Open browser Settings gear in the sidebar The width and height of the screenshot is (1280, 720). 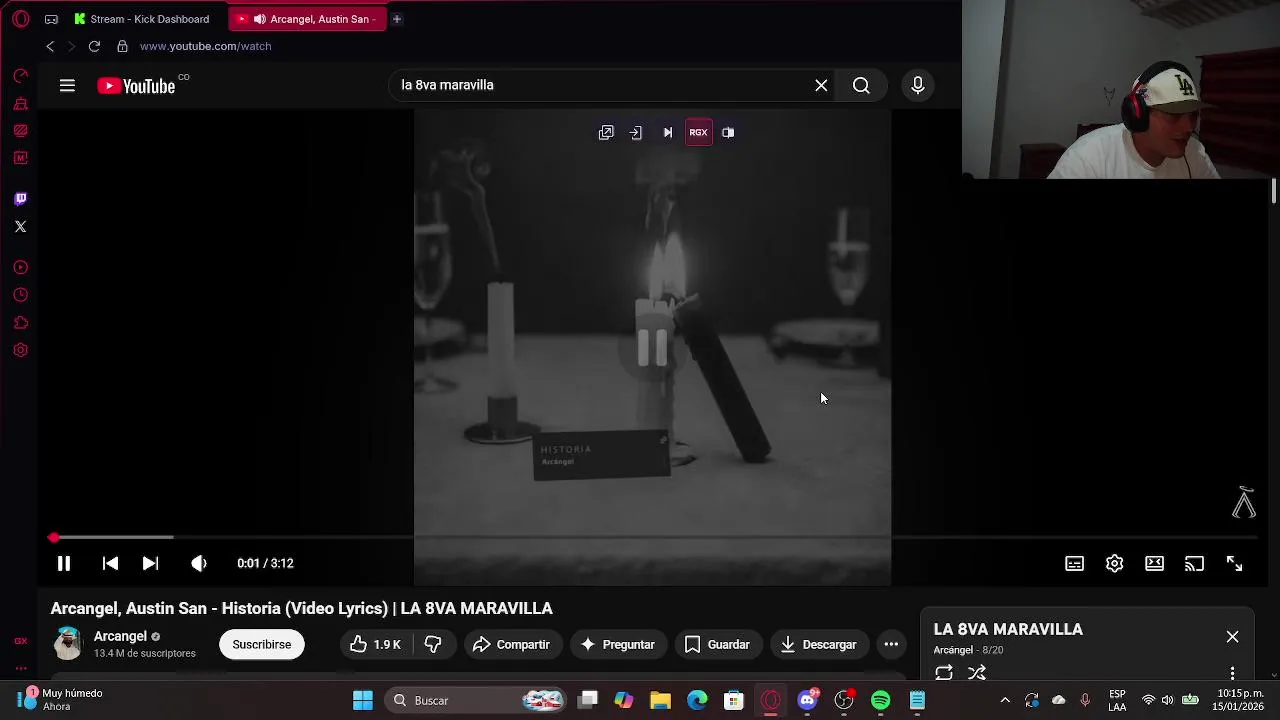click(20, 350)
